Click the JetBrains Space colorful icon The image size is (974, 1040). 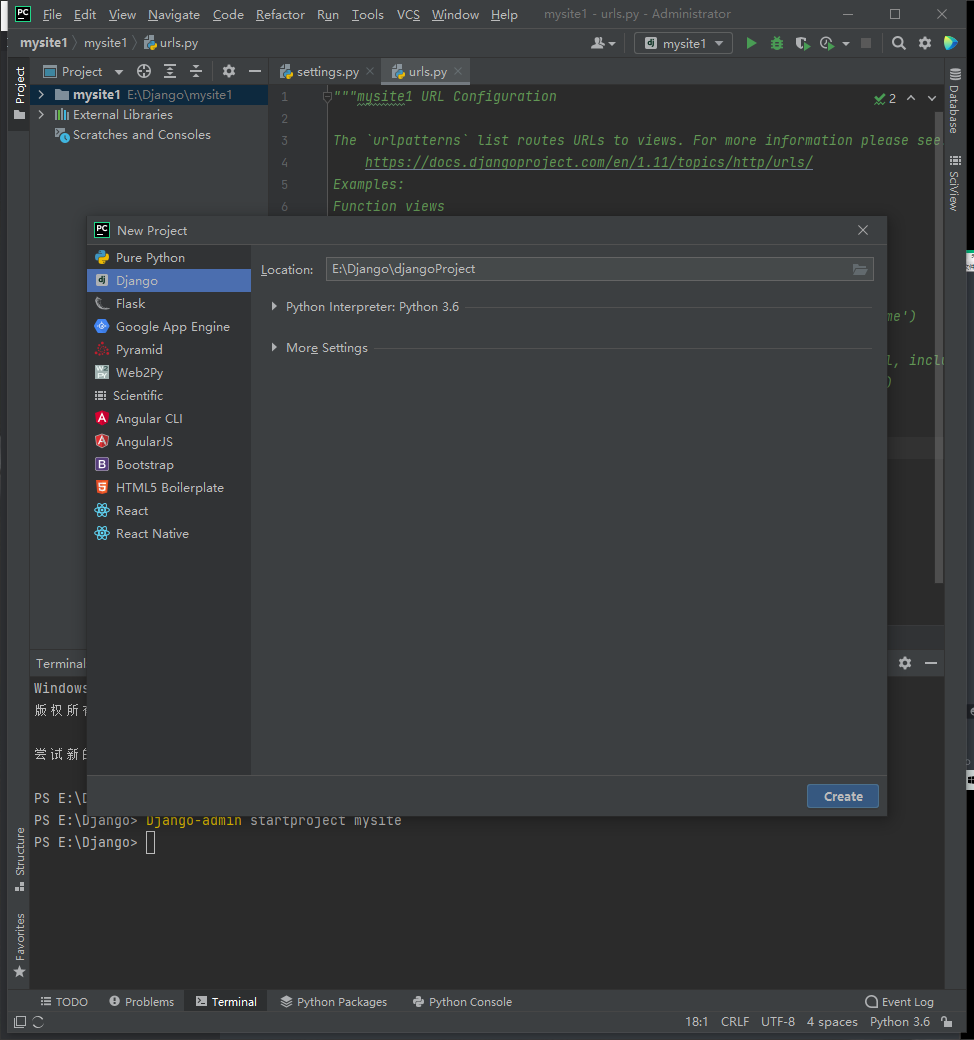click(951, 43)
